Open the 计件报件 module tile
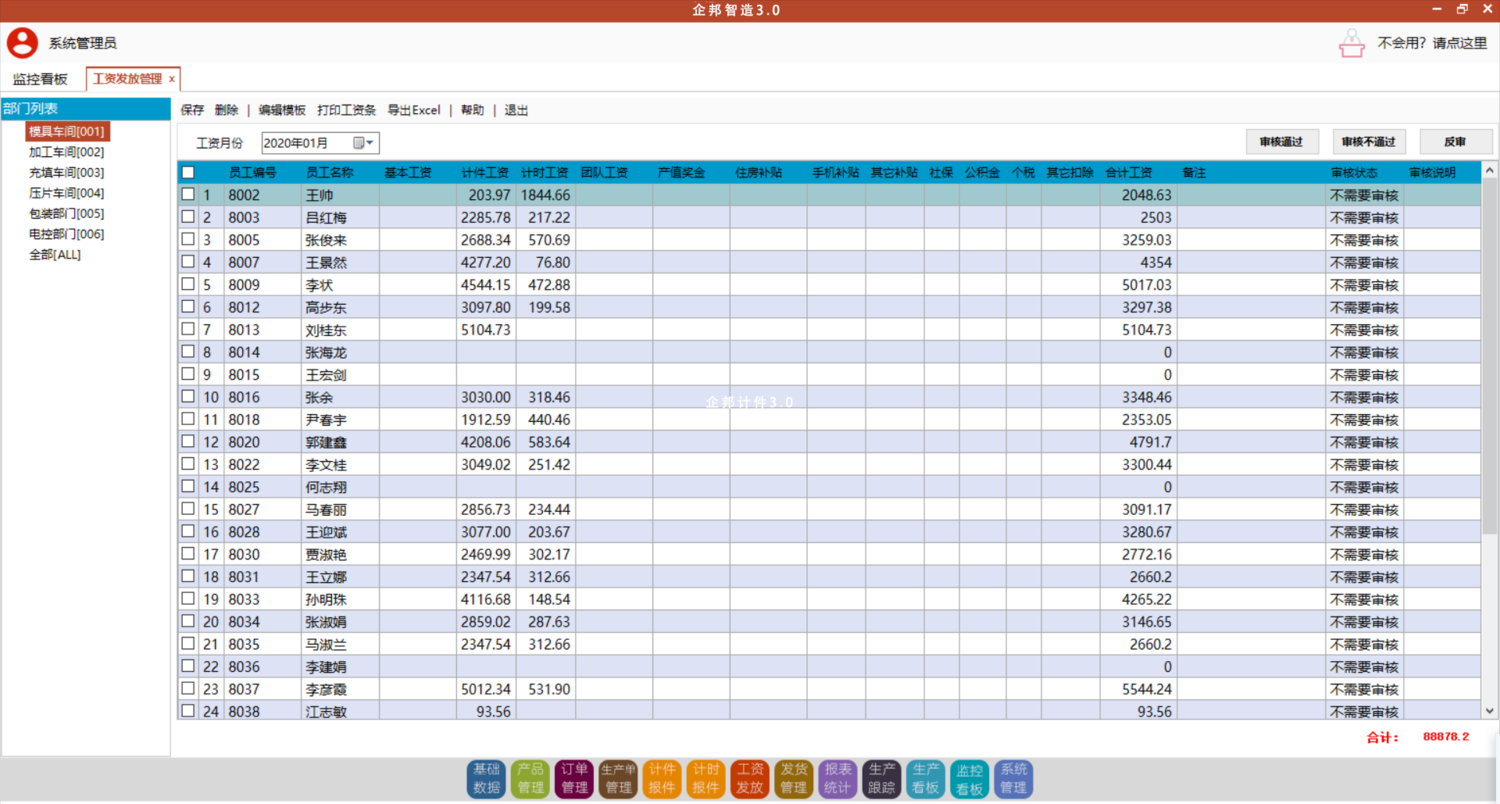 [x=662, y=778]
